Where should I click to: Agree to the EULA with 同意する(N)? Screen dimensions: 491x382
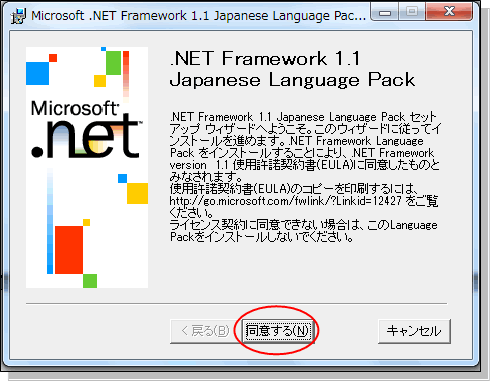[278, 331]
